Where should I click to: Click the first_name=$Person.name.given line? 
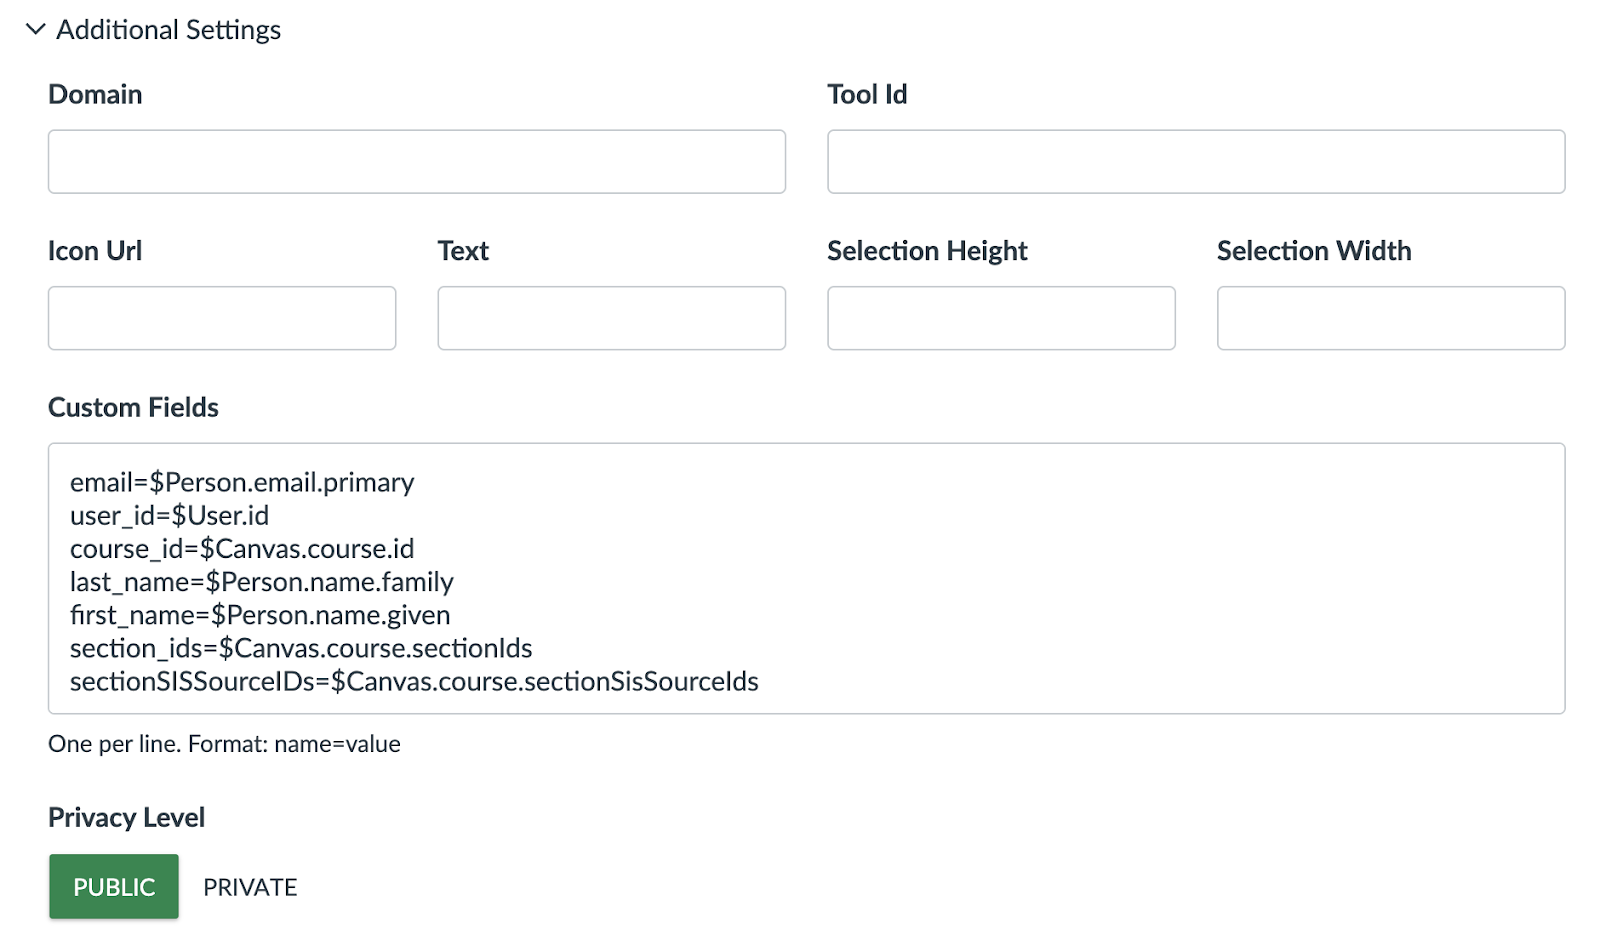[x=260, y=614]
